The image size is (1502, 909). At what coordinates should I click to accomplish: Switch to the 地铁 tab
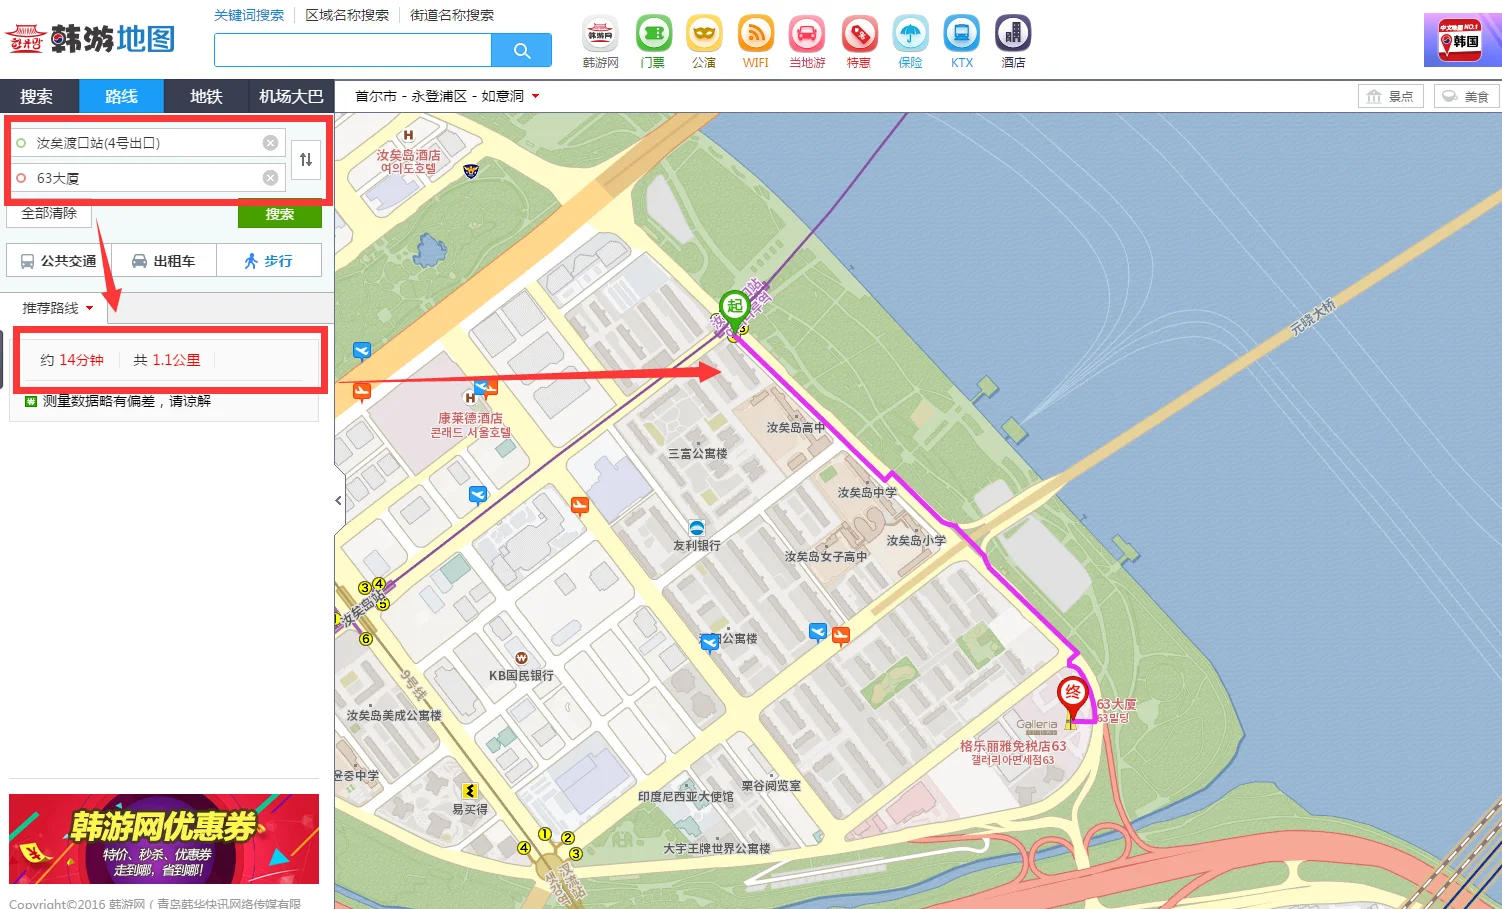(206, 96)
